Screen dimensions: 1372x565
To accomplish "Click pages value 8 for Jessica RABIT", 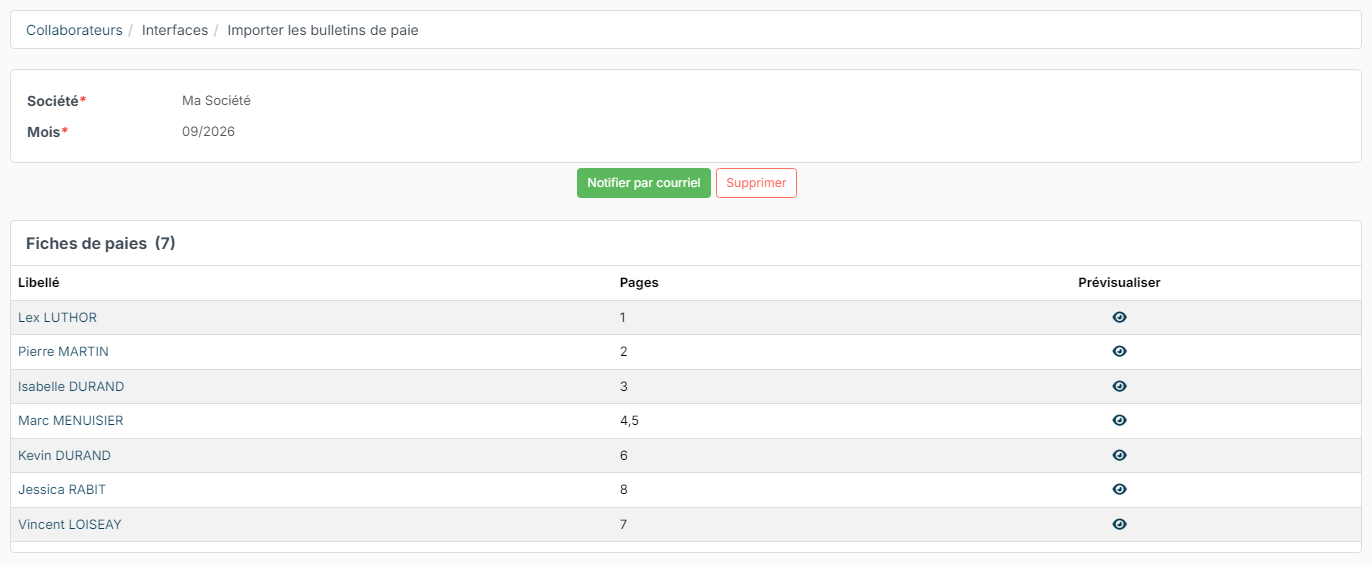I will [x=624, y=490].
